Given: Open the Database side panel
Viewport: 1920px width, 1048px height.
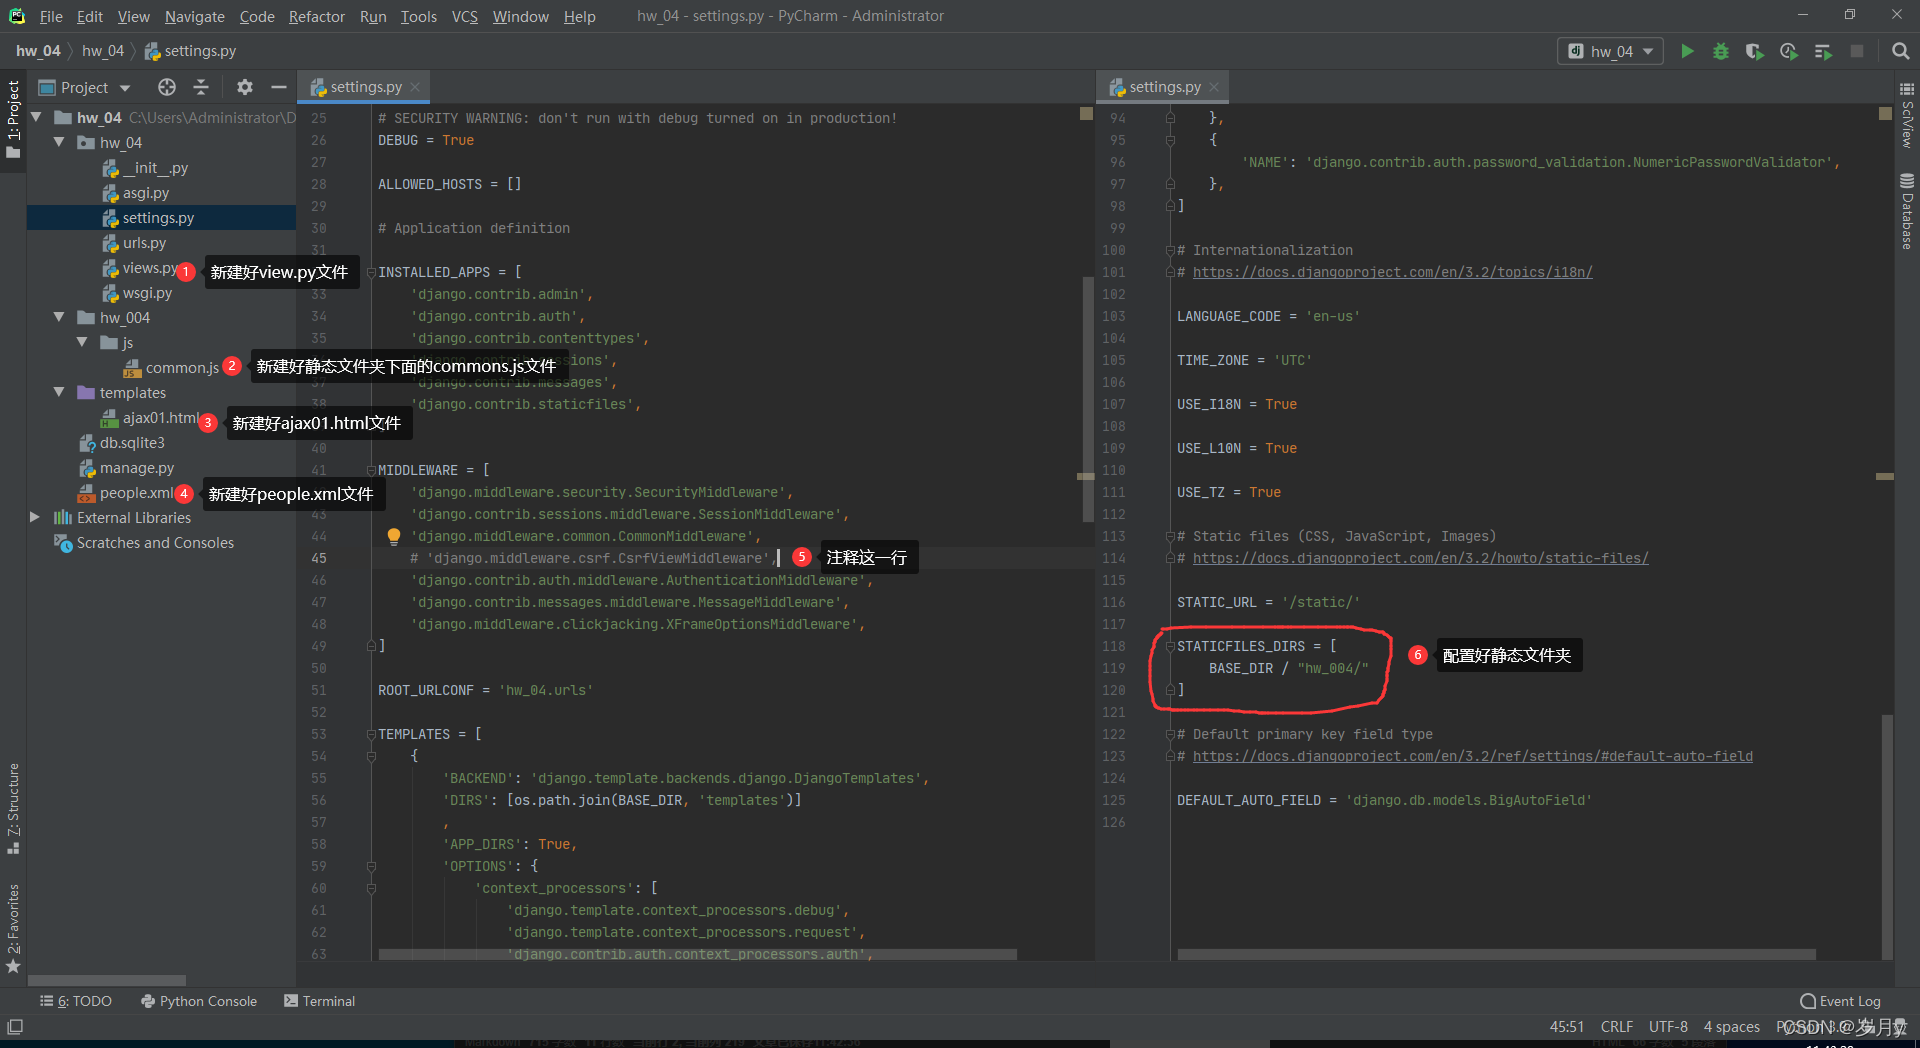Looking at the screenshot, I should point(1907,211).
